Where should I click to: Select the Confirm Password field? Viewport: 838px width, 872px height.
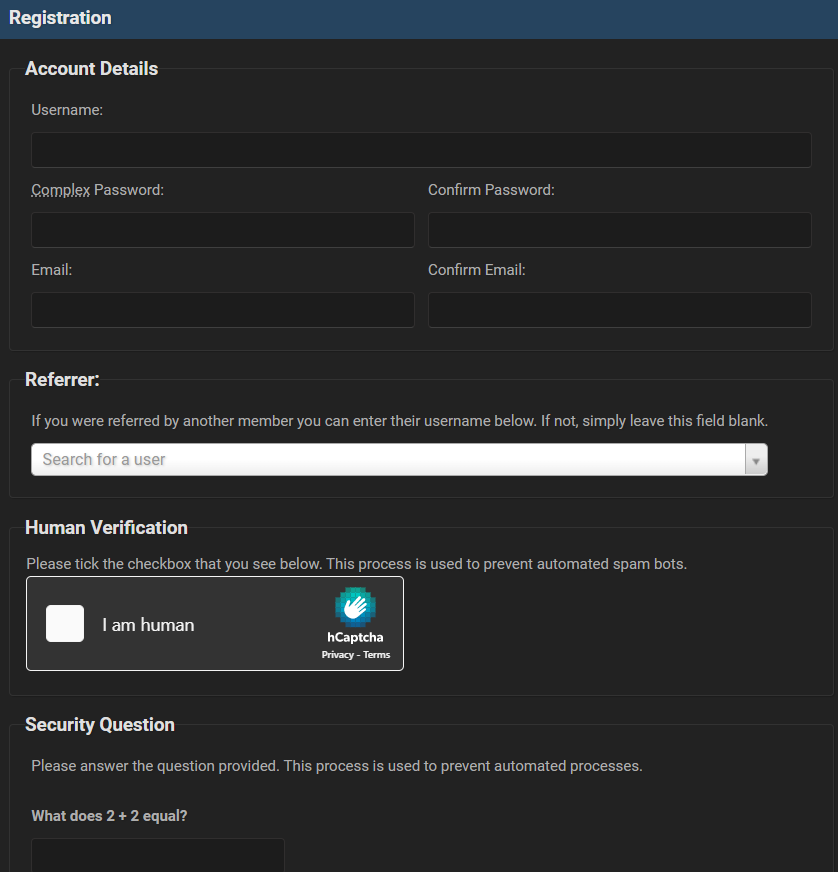click(x=619, y=230)
